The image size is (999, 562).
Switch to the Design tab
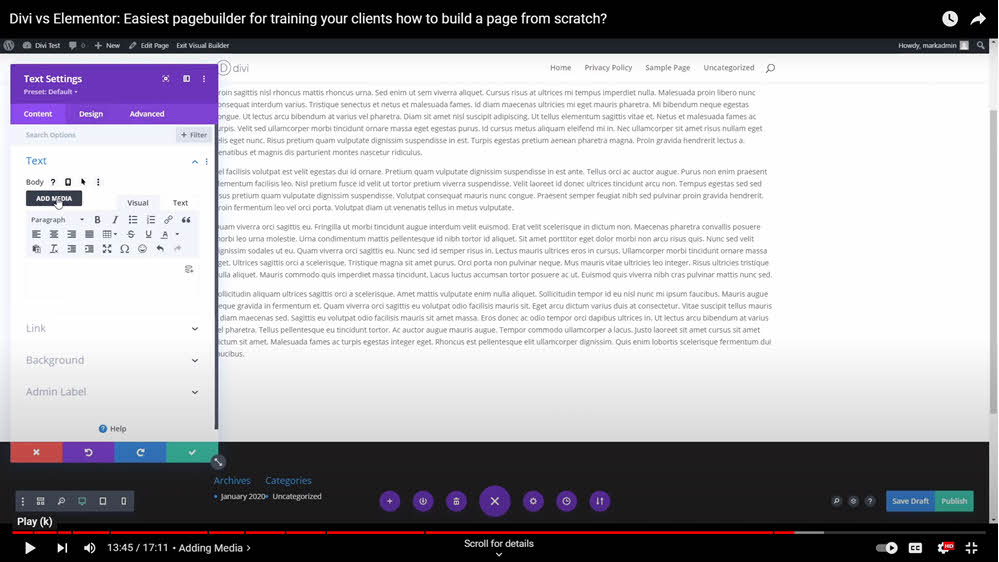point(91,114)
